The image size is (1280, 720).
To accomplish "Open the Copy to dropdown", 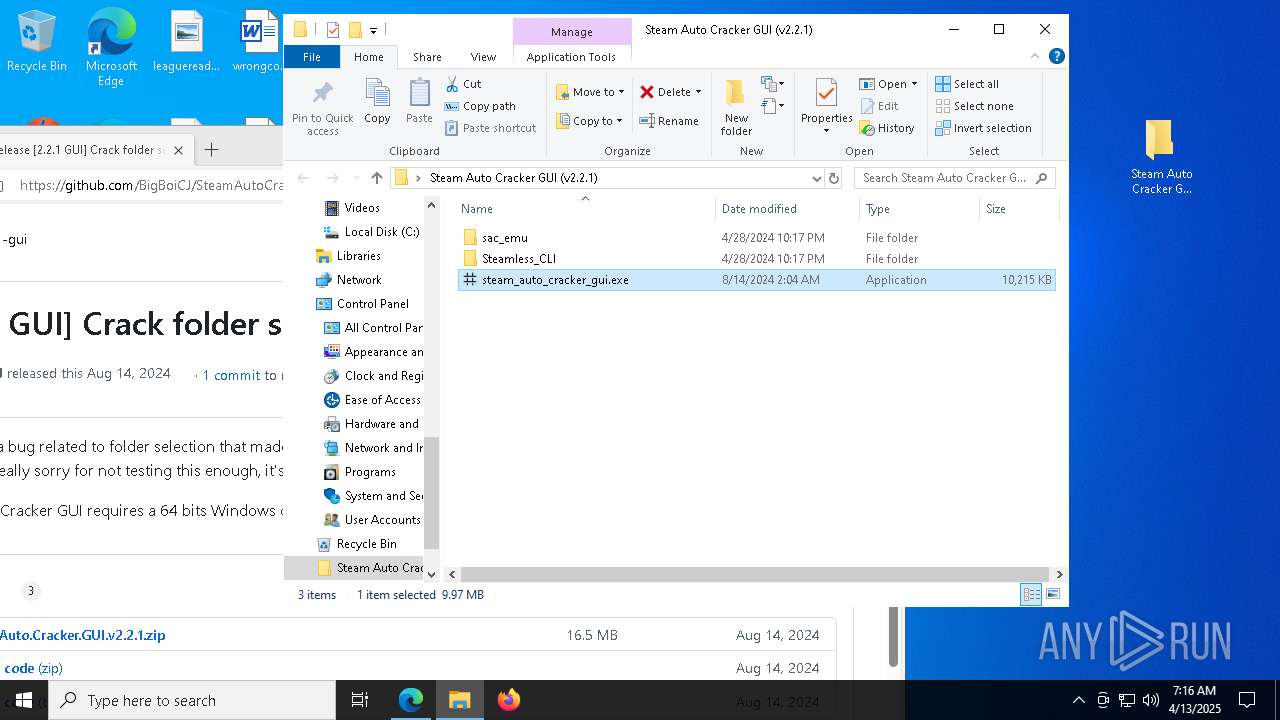I will (x=590, y=121).
